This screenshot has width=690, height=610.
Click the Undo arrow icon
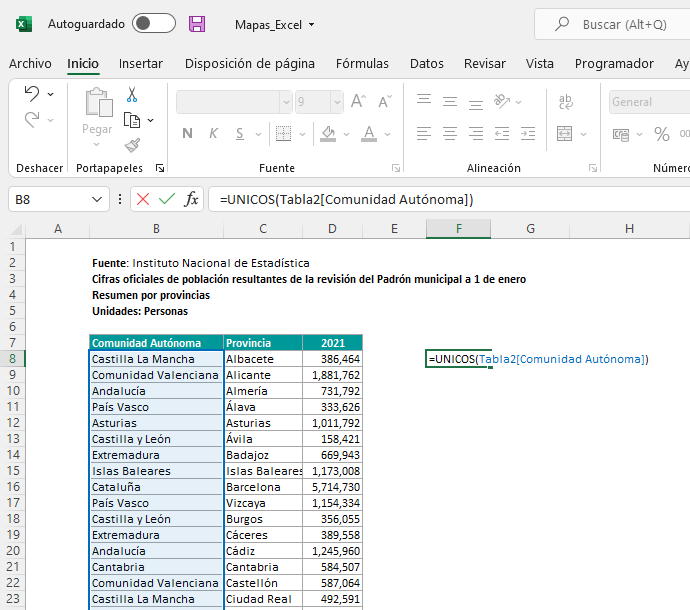(x=32, y=94)
